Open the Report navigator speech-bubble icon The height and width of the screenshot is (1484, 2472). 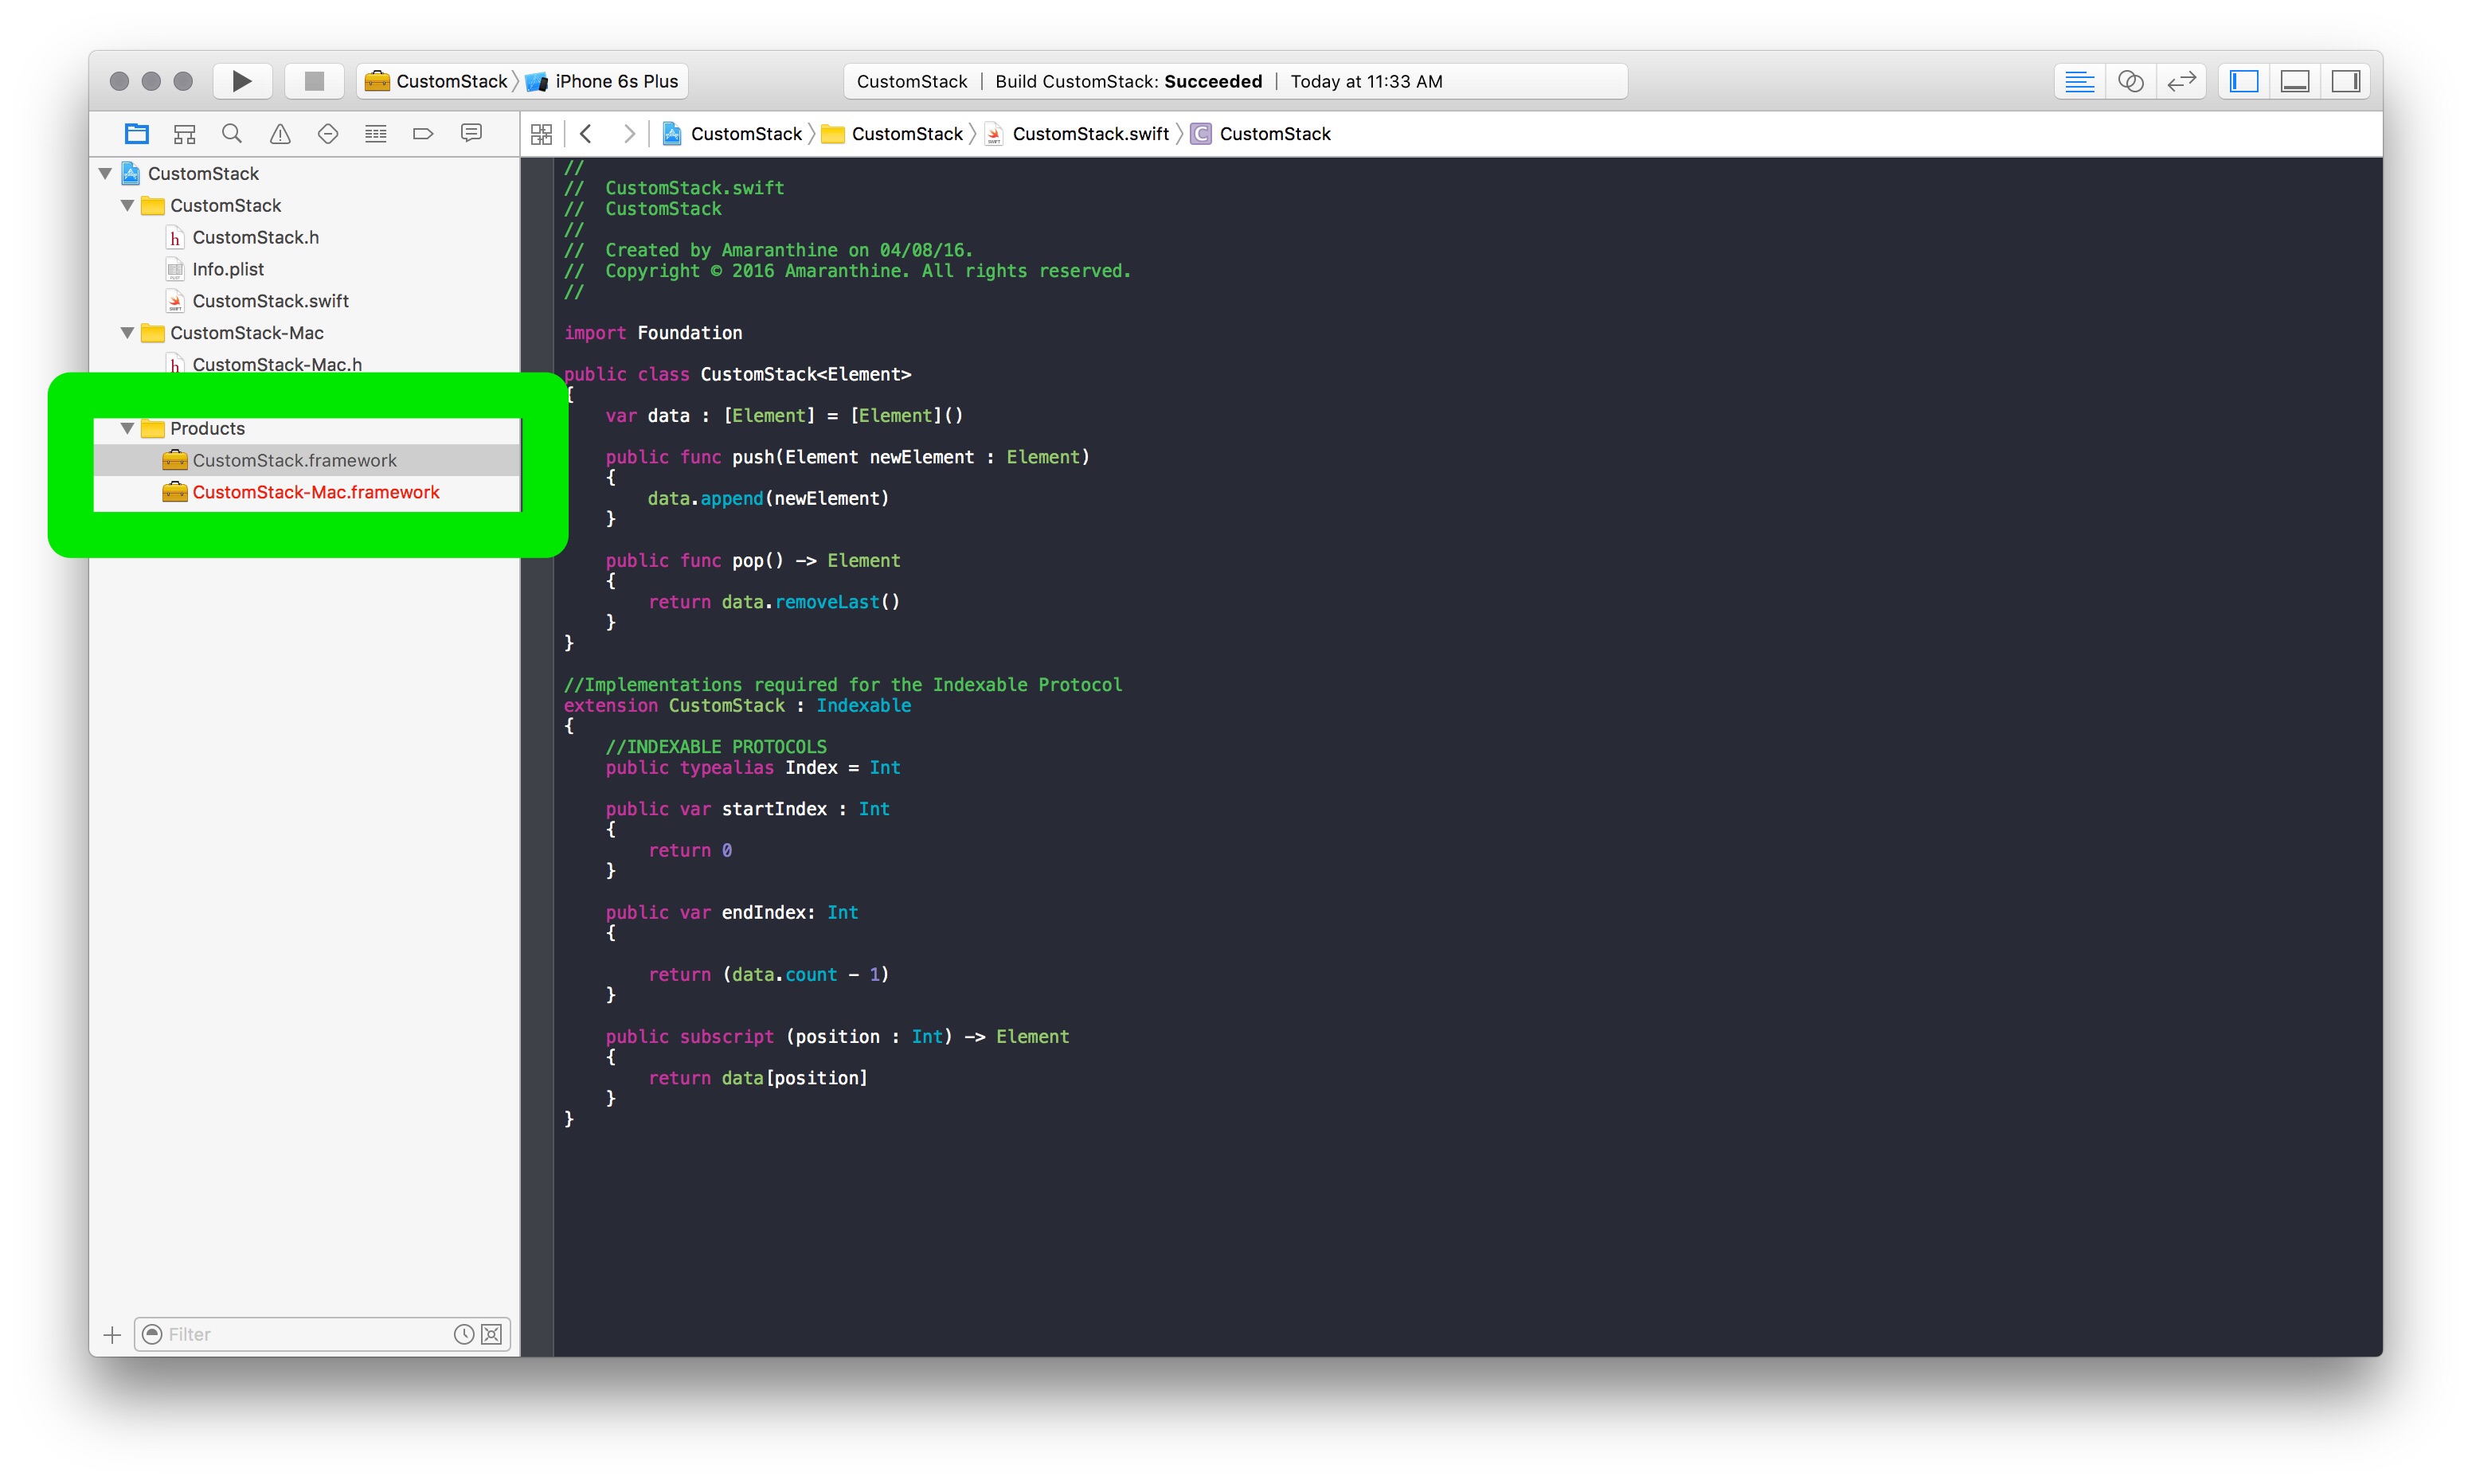(471, 134)
